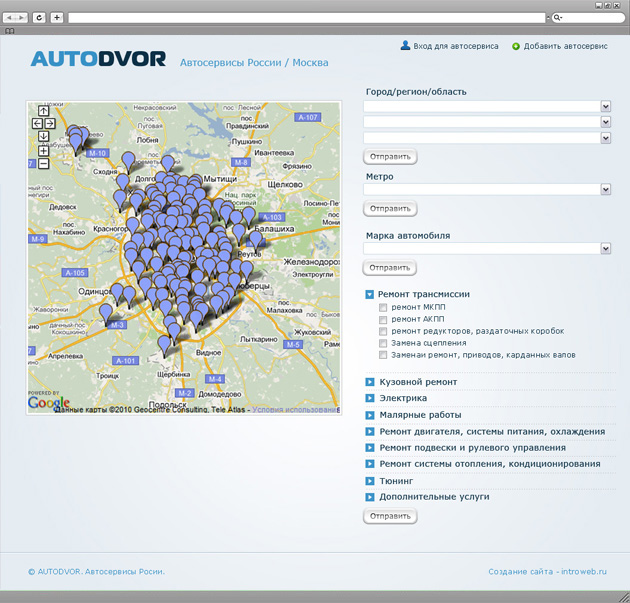Screen dimensions: 630x603
Task: Click Отправить under Метро
Action: pyautogui.click(x=390, y=208)
